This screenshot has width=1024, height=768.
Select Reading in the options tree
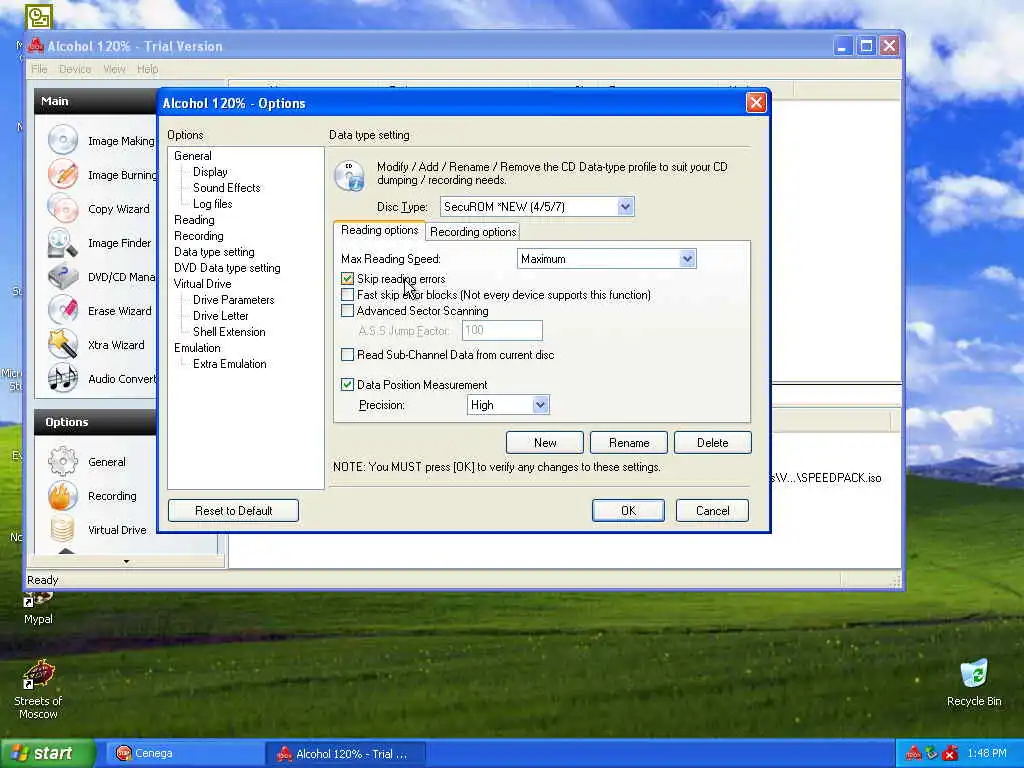pyautogui.click(x=194, y=220)
